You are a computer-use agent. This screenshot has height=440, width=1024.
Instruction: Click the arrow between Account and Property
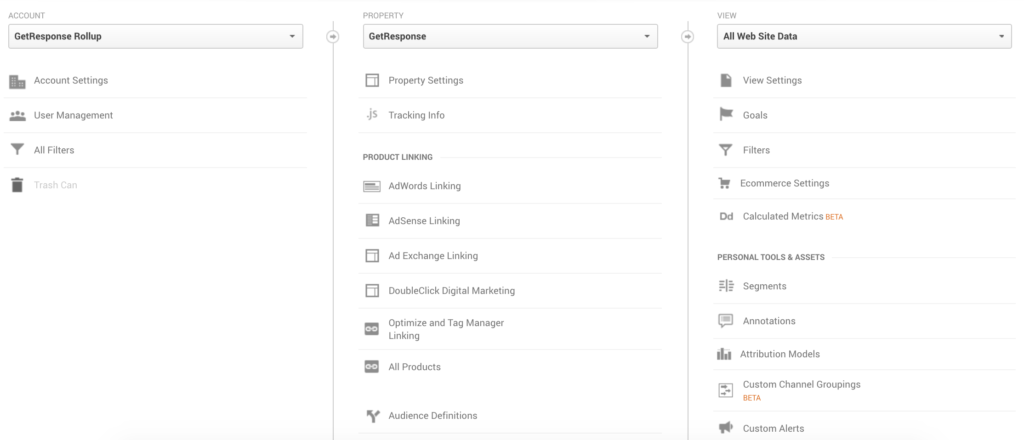click(x=333, y=37)
